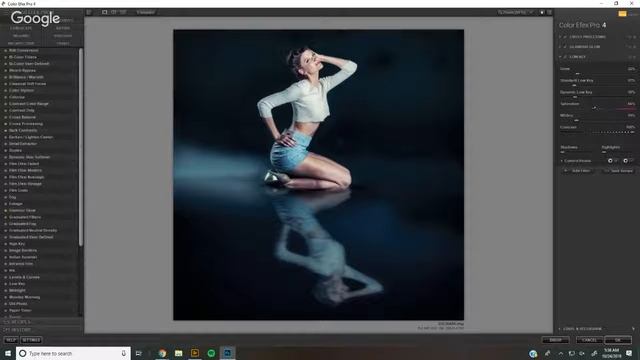Viewport: 640px width, 360px height.
Task: Select the High Key filter
Action: coord(17,244)
